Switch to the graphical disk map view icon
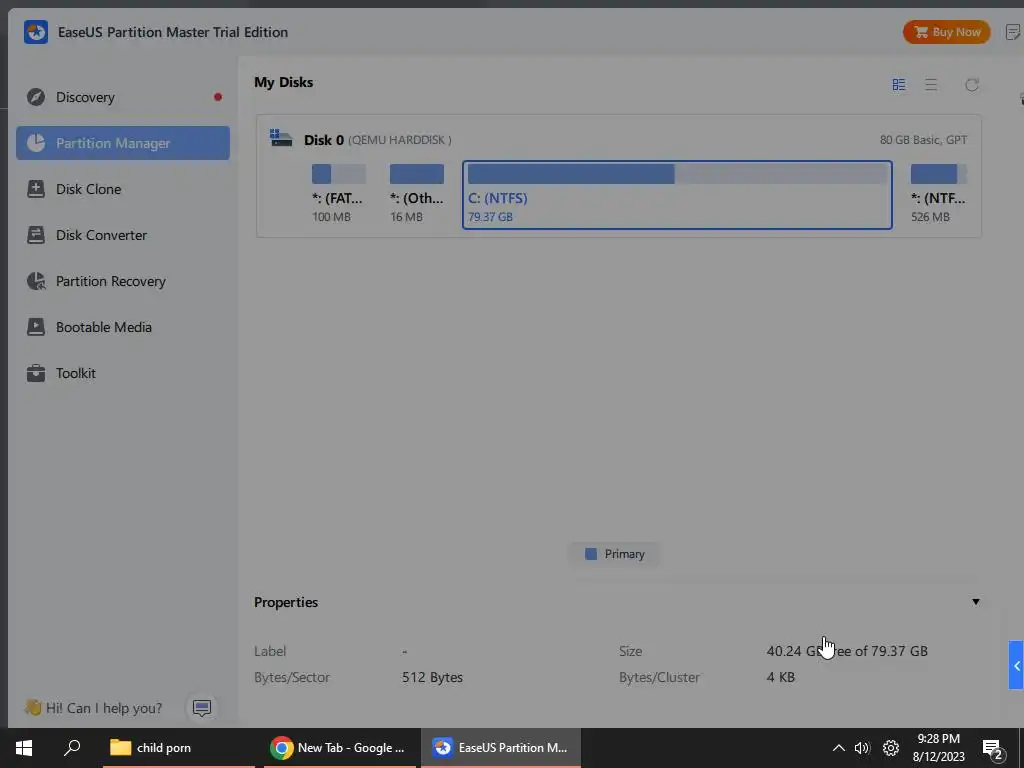This screenshot has height=768, width=1024. pos(899,85)
